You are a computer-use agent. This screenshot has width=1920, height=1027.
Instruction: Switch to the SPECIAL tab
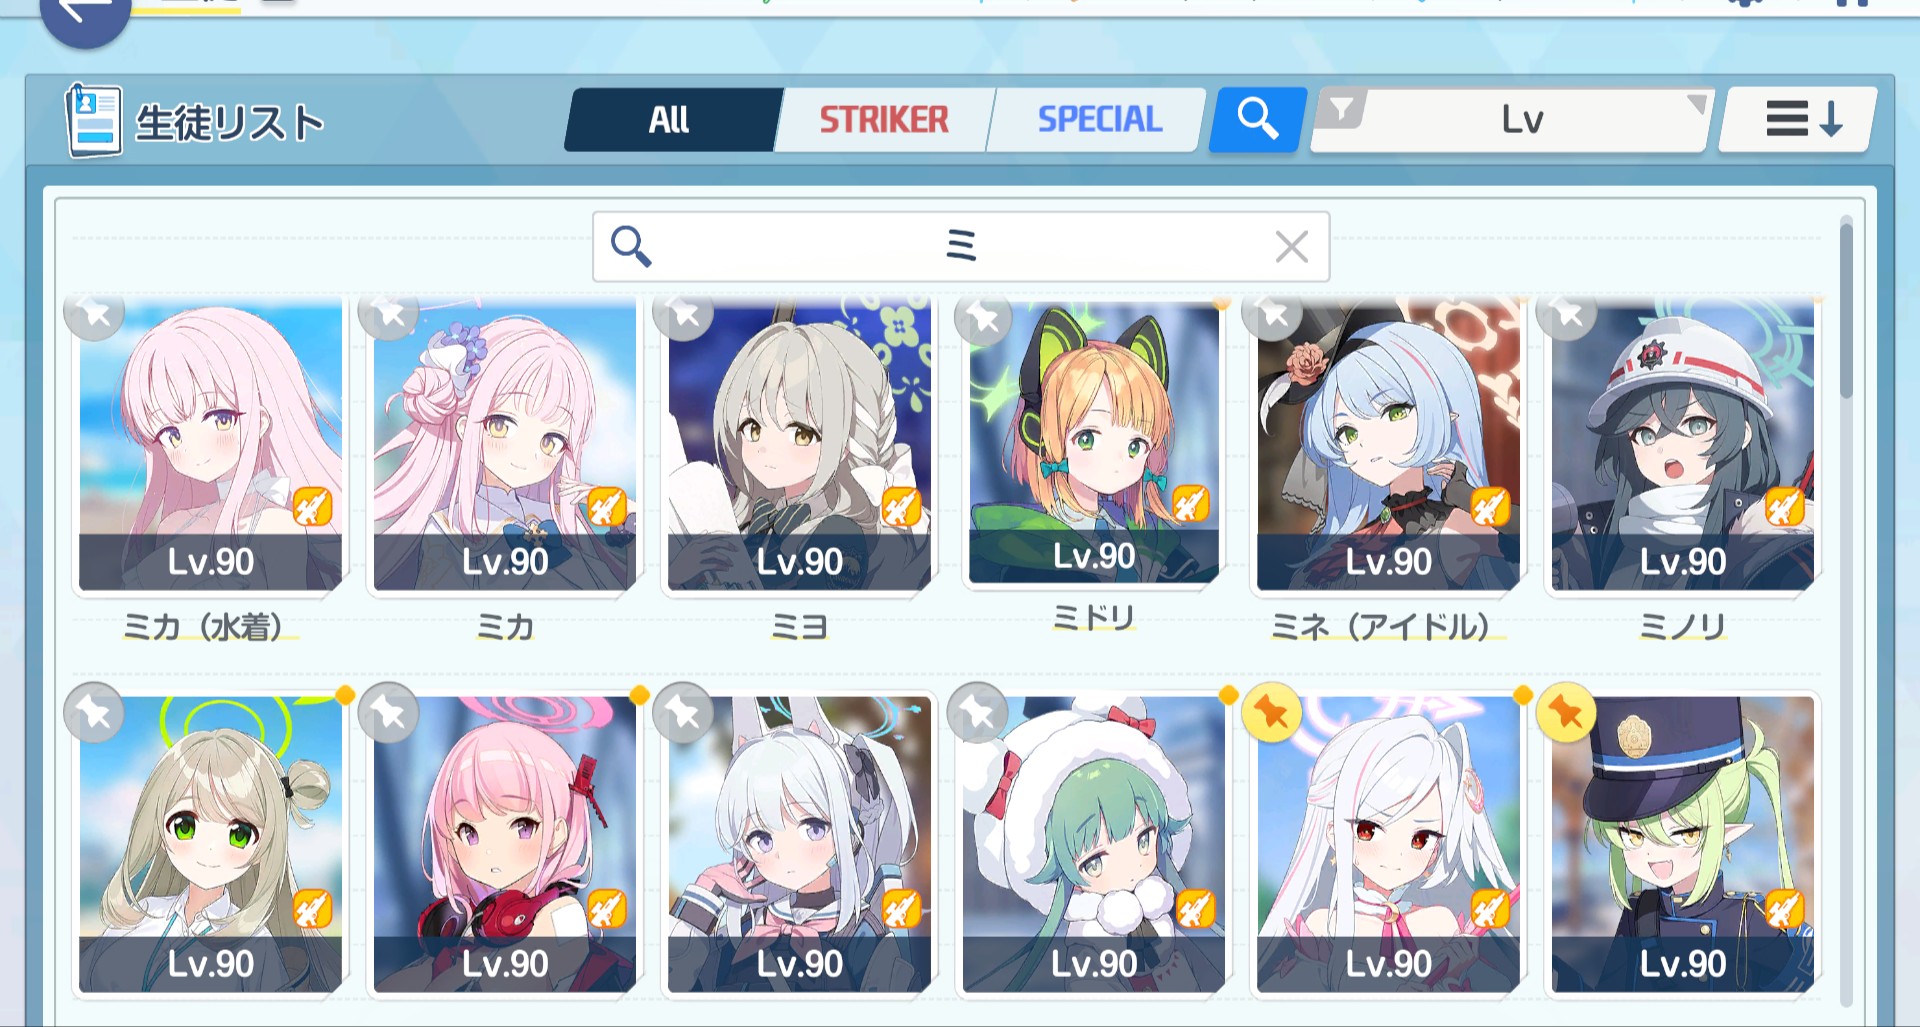1099,120
